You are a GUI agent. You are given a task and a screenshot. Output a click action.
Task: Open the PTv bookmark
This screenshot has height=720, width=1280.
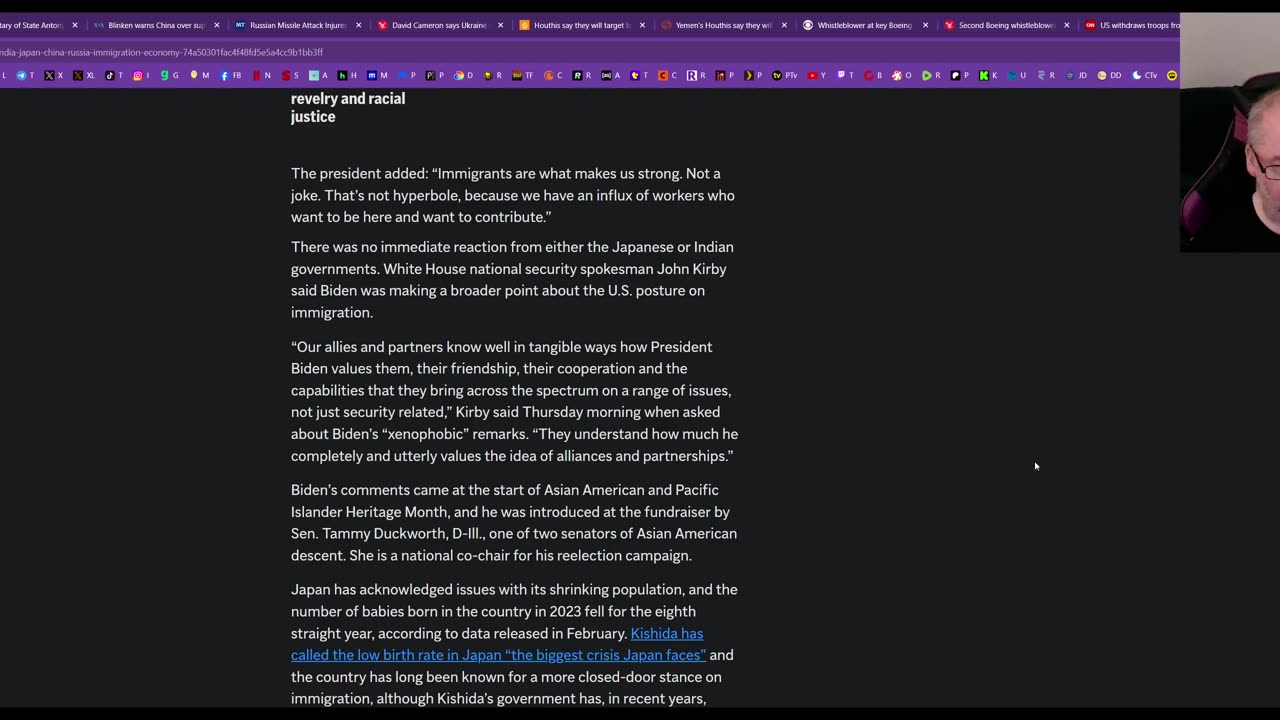[784, 75]
